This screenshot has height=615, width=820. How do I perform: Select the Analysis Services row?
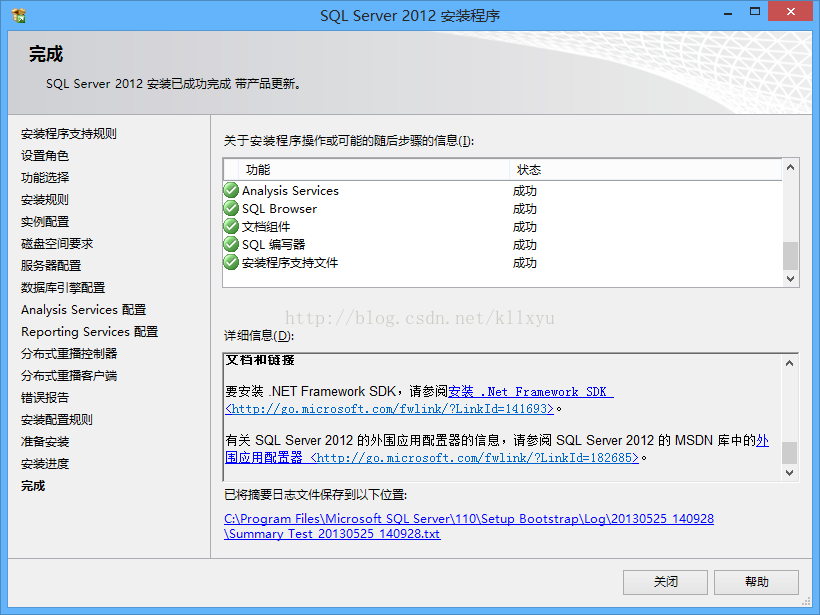[502, 190]
